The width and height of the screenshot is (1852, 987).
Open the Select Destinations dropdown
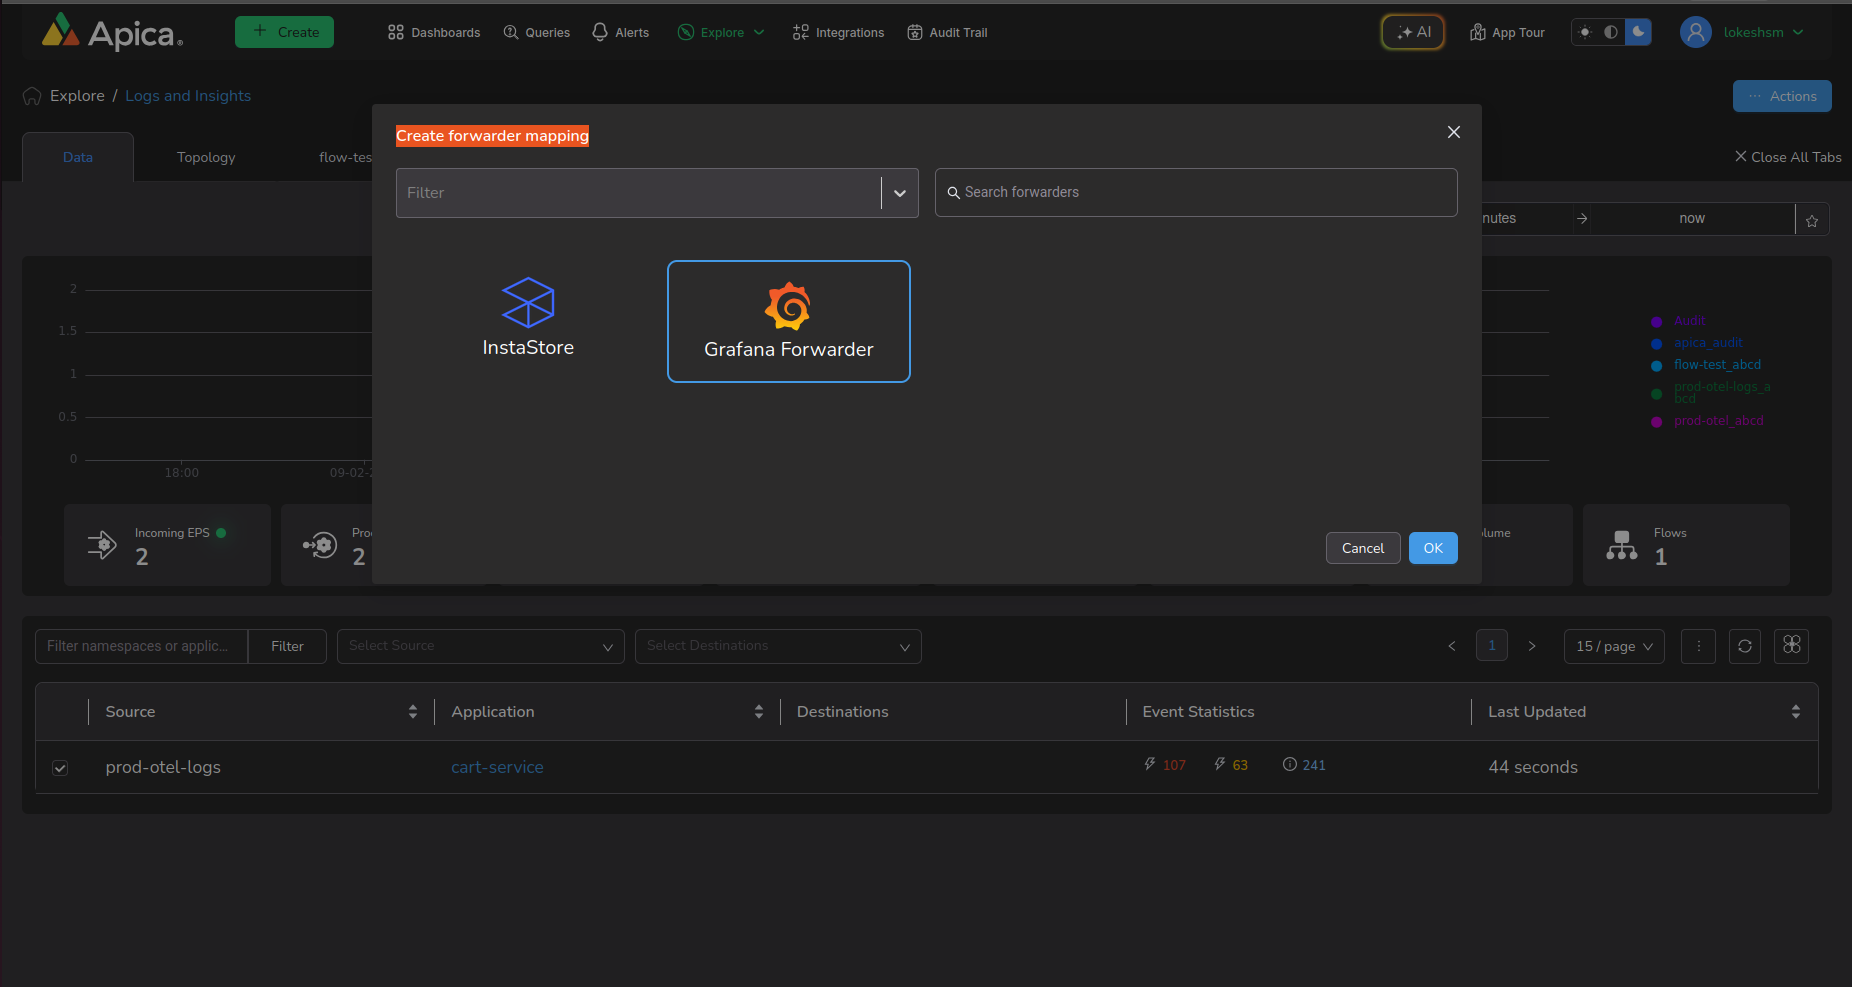(x=778, y=646)
